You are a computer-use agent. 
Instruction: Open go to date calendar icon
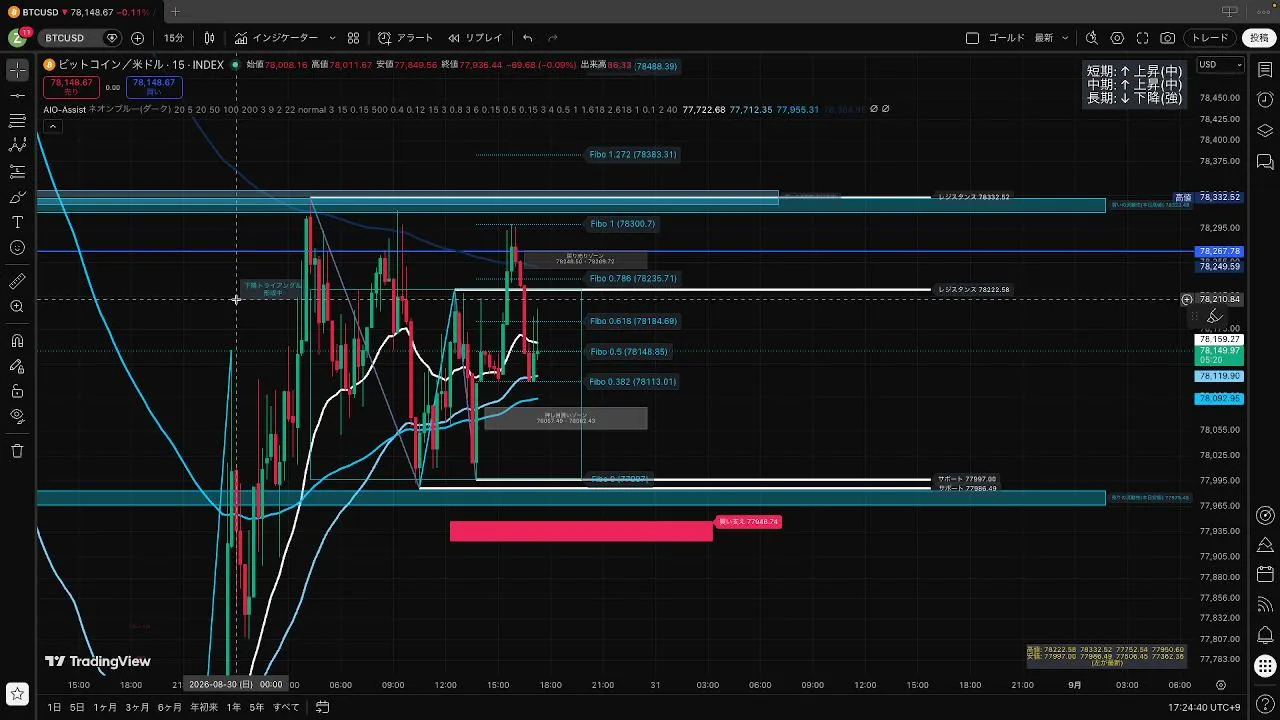tap(322, 707)
